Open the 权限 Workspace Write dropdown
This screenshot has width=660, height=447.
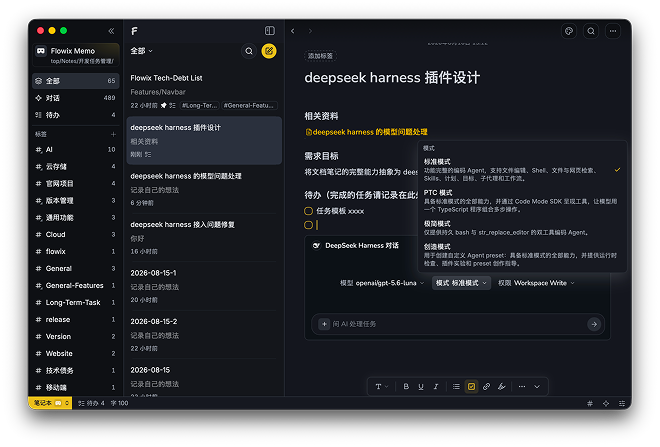(536, 283)
